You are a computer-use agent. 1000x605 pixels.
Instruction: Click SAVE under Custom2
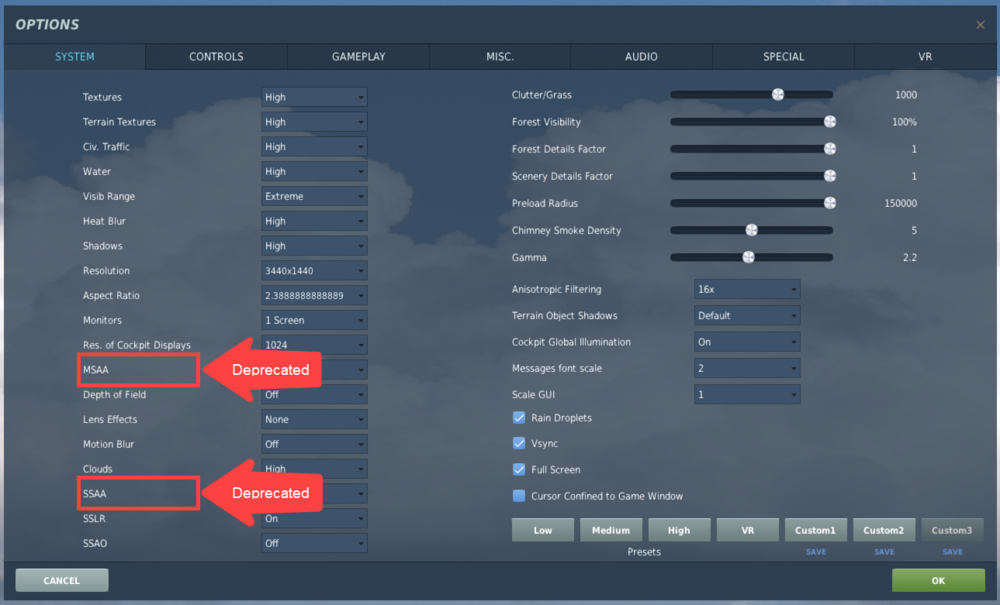(x=884, y=552)
